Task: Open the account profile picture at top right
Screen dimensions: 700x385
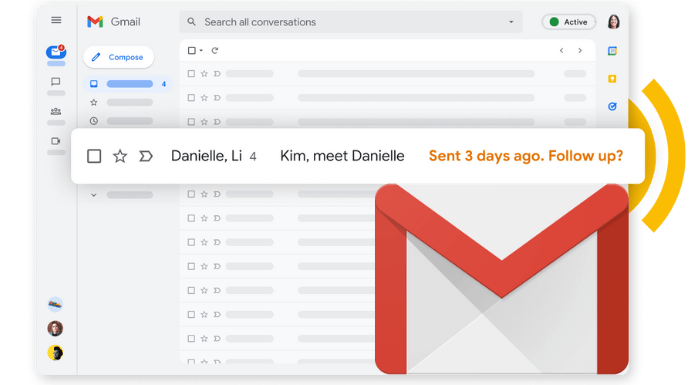Action: (x=614, y=21)
